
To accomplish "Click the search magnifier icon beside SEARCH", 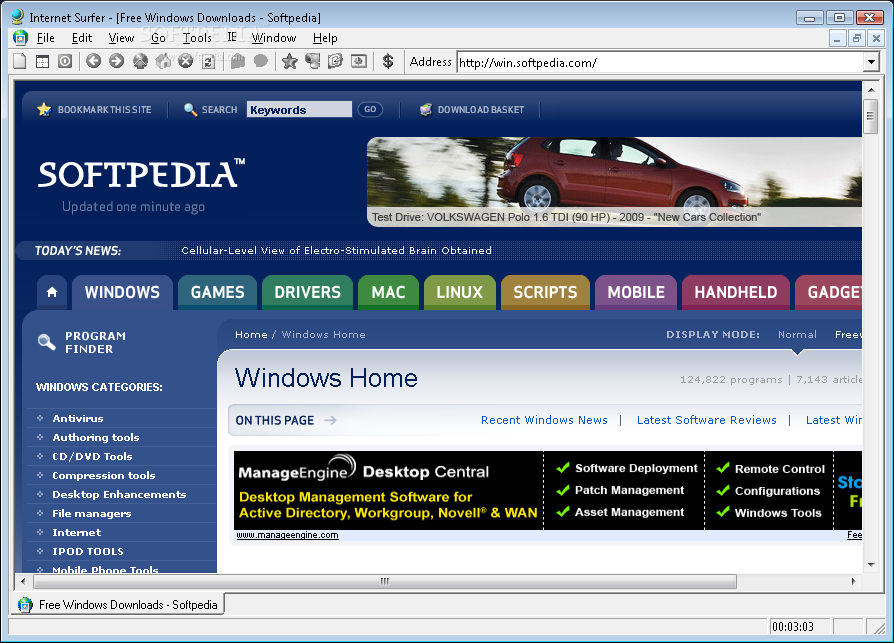I will [190, 109].
